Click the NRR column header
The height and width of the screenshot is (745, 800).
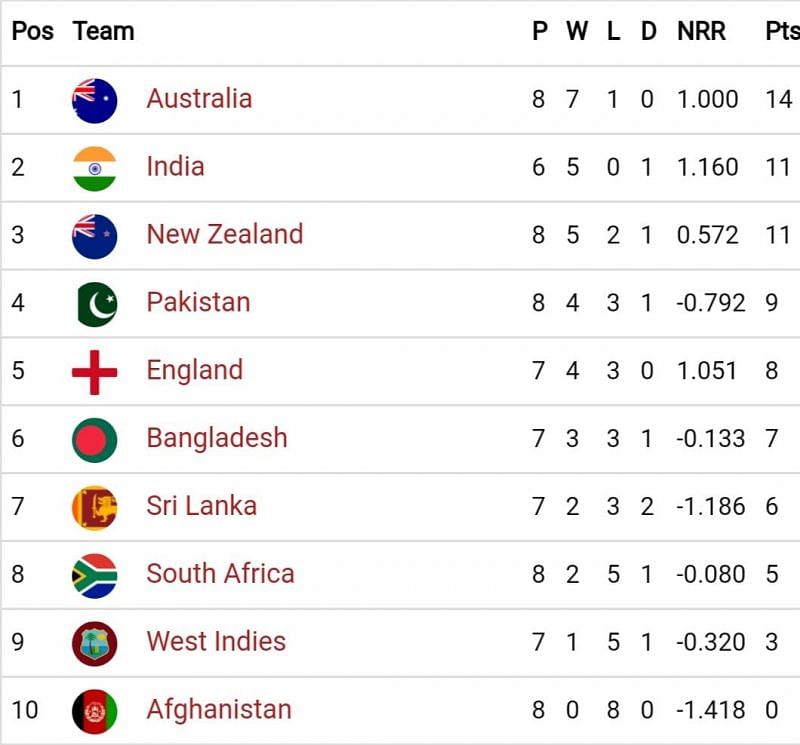pyautogui.click(x=701, y=31)
